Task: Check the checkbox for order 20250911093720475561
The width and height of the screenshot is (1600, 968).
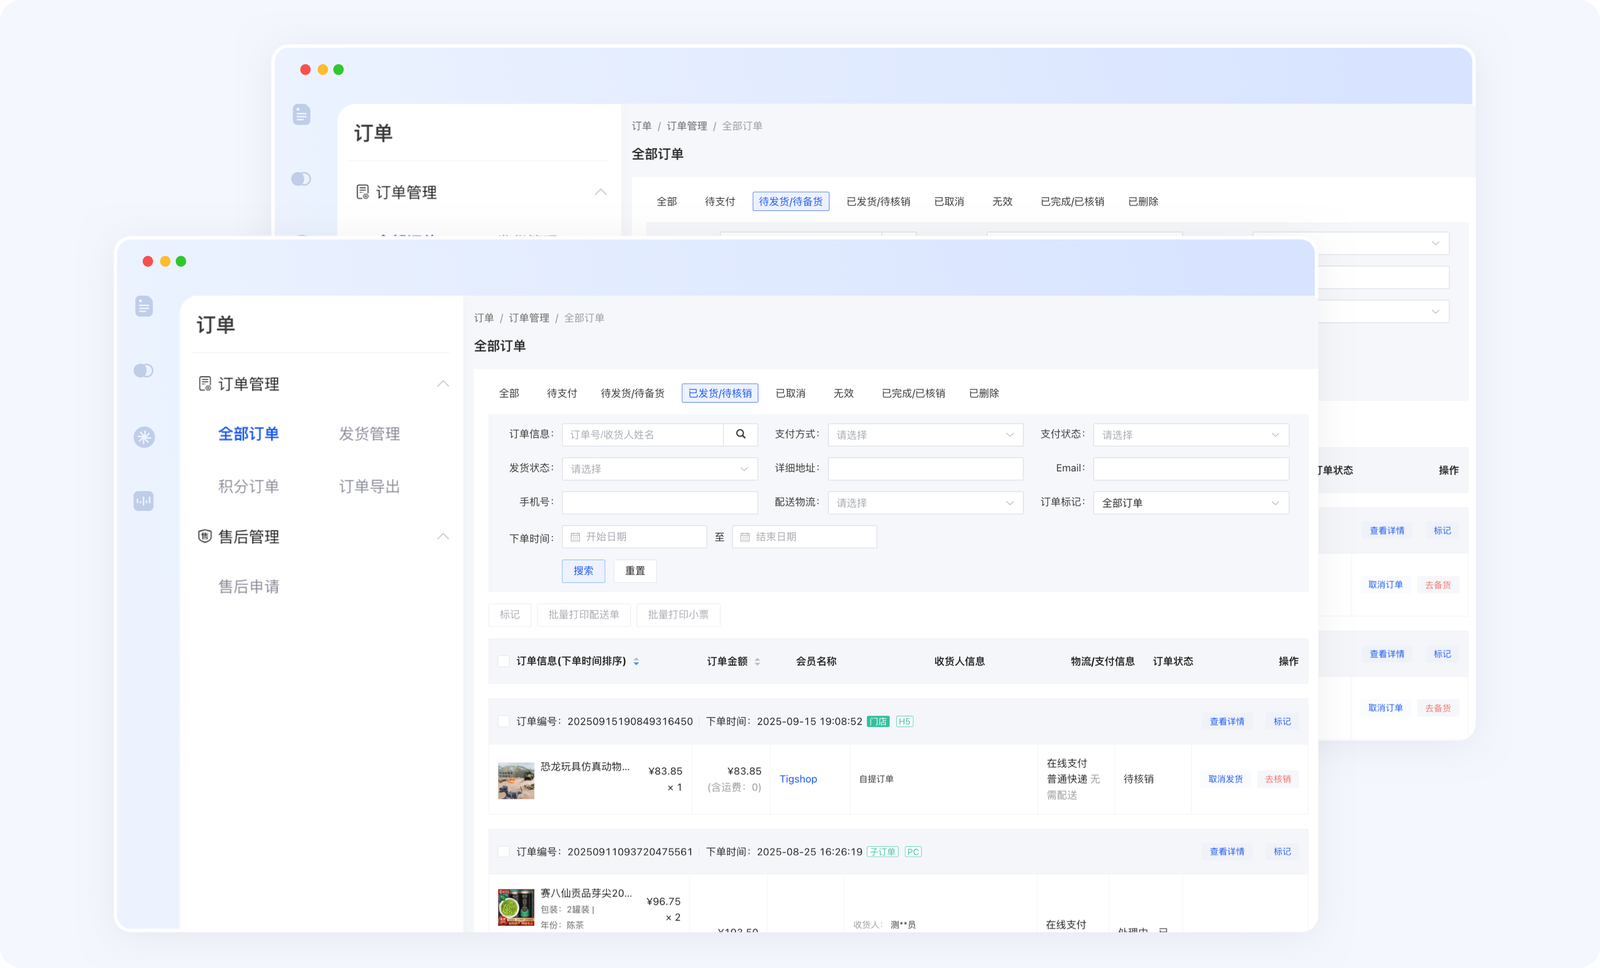Action: point(504,851)
